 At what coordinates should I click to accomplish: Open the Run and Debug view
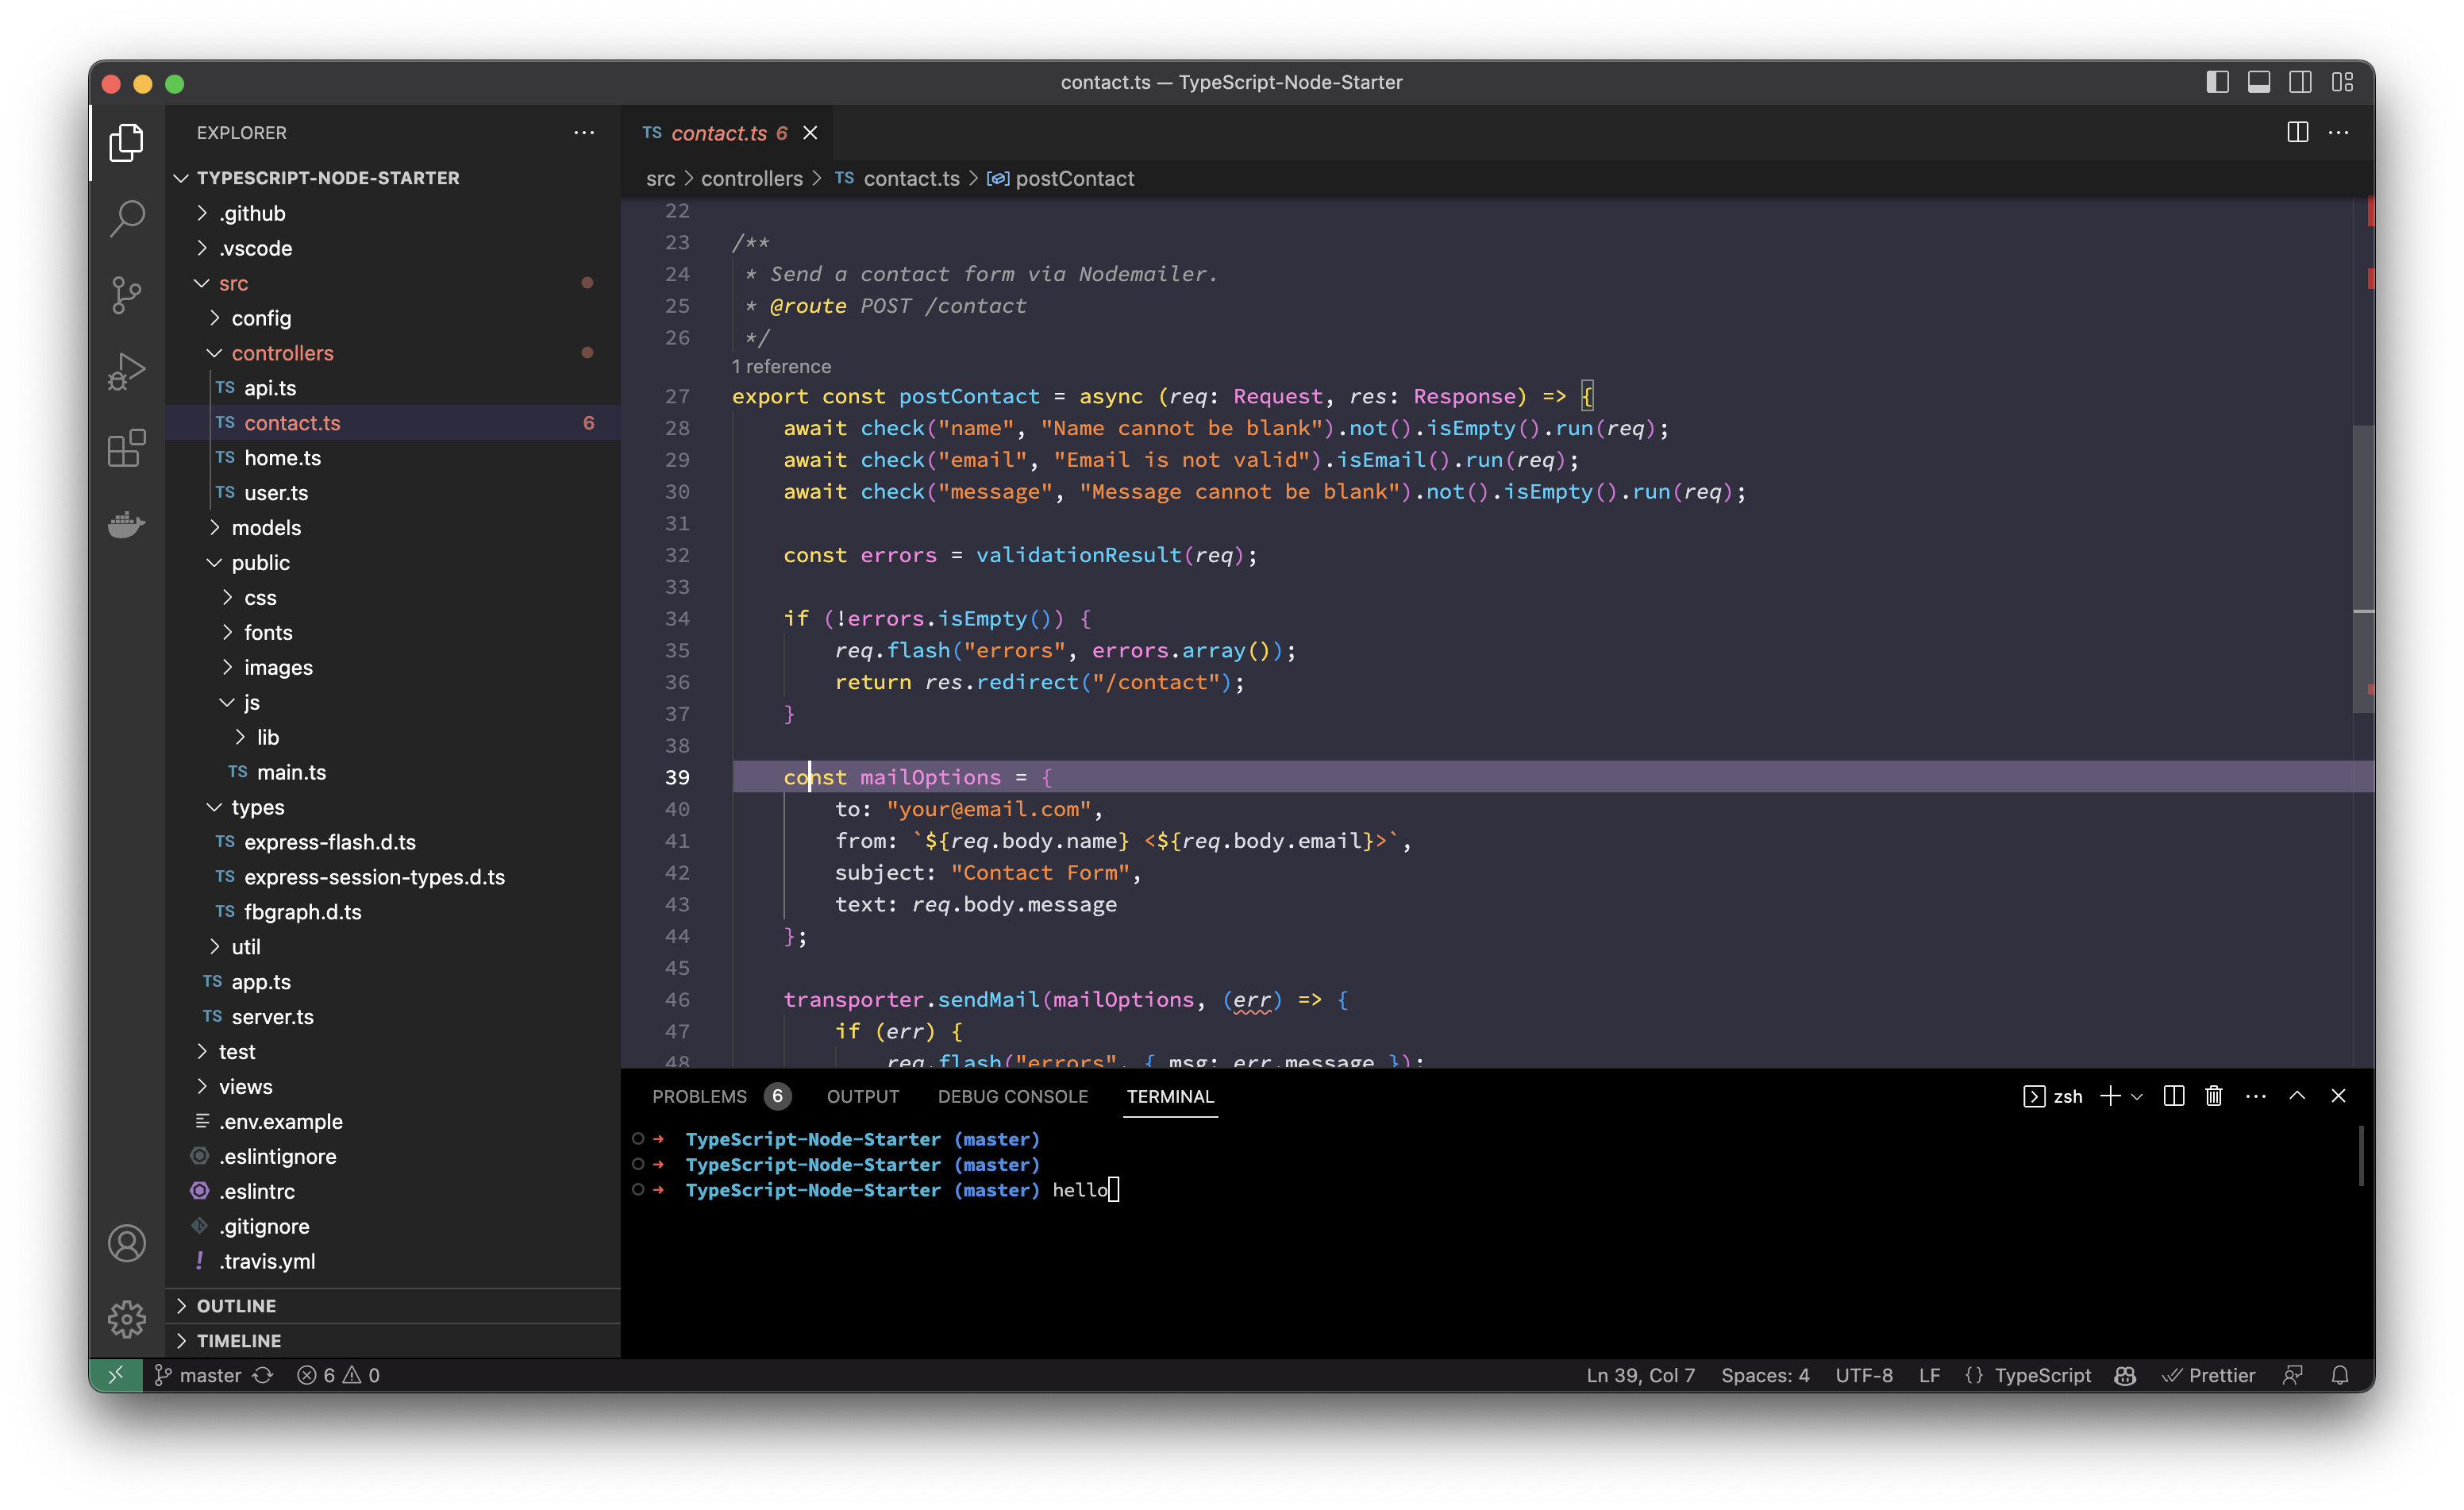point(127,371)
